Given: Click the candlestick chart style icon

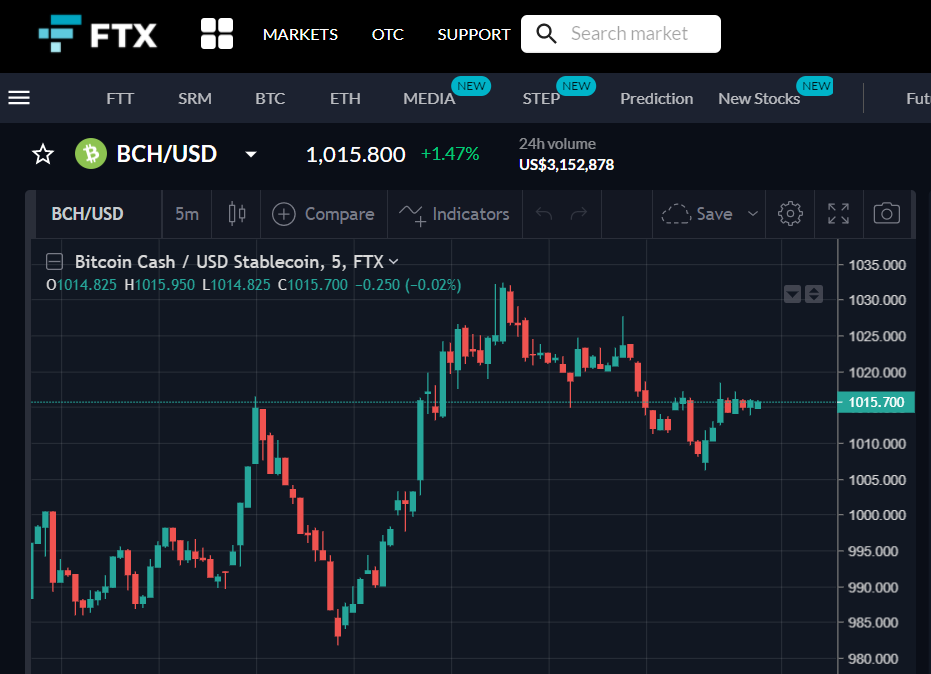Looking at the screenshot, I should (x=237, y=214).
